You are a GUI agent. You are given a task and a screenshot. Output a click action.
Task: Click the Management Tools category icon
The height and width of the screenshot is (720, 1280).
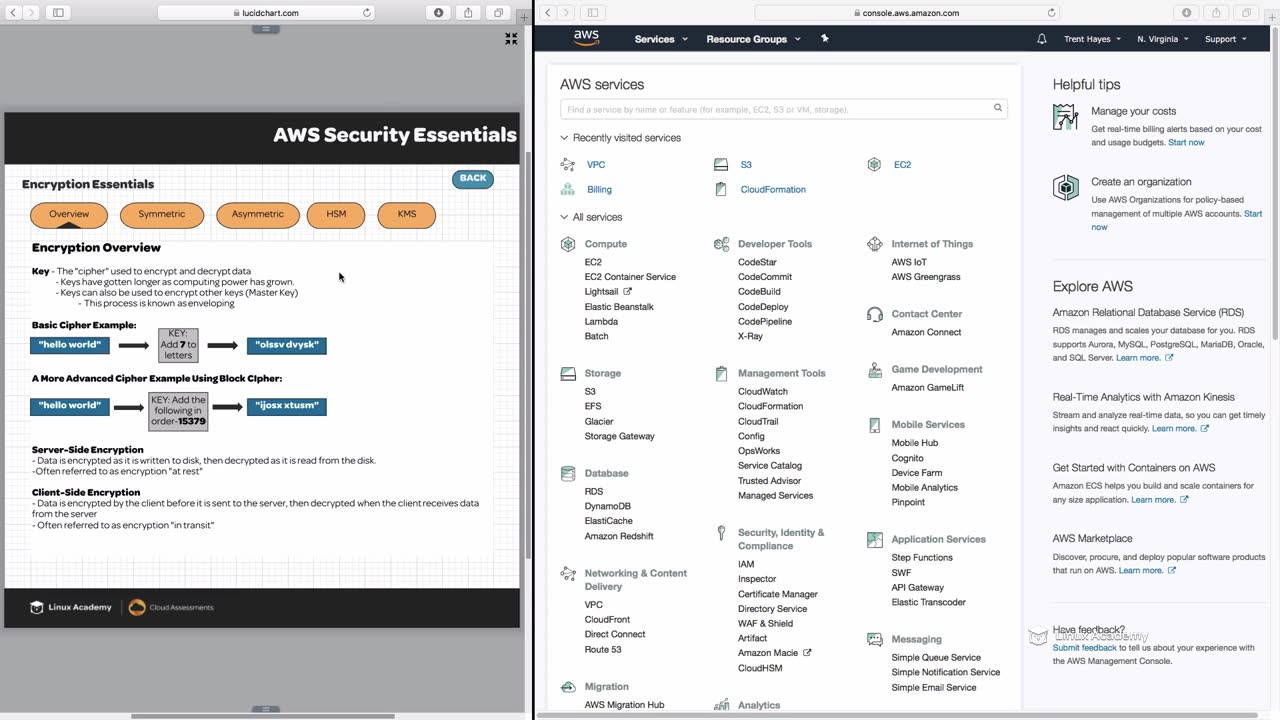coord(721,373)
